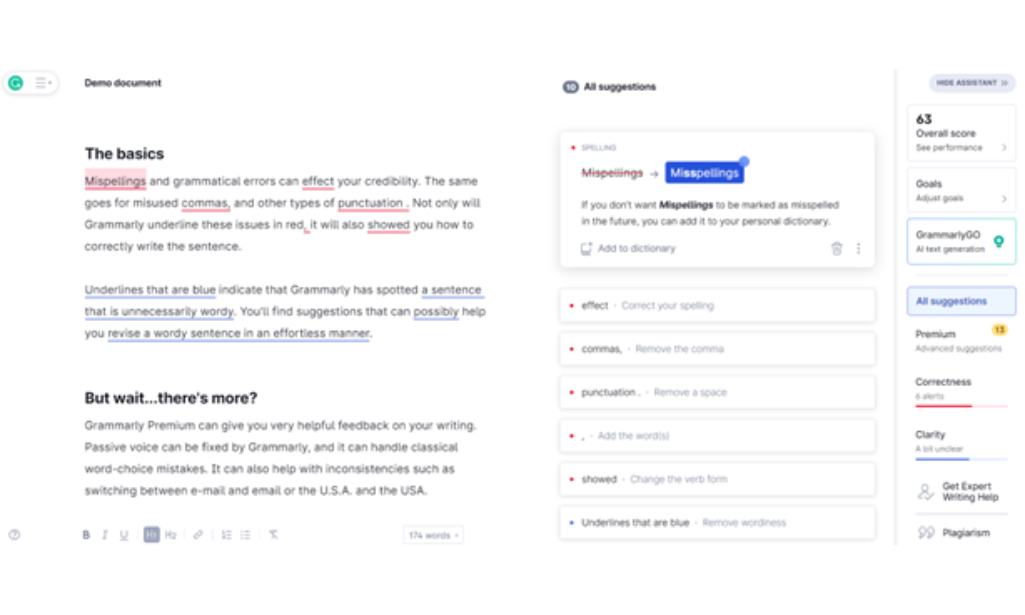Toggle Heading 1 formatting off

[150, 534]
